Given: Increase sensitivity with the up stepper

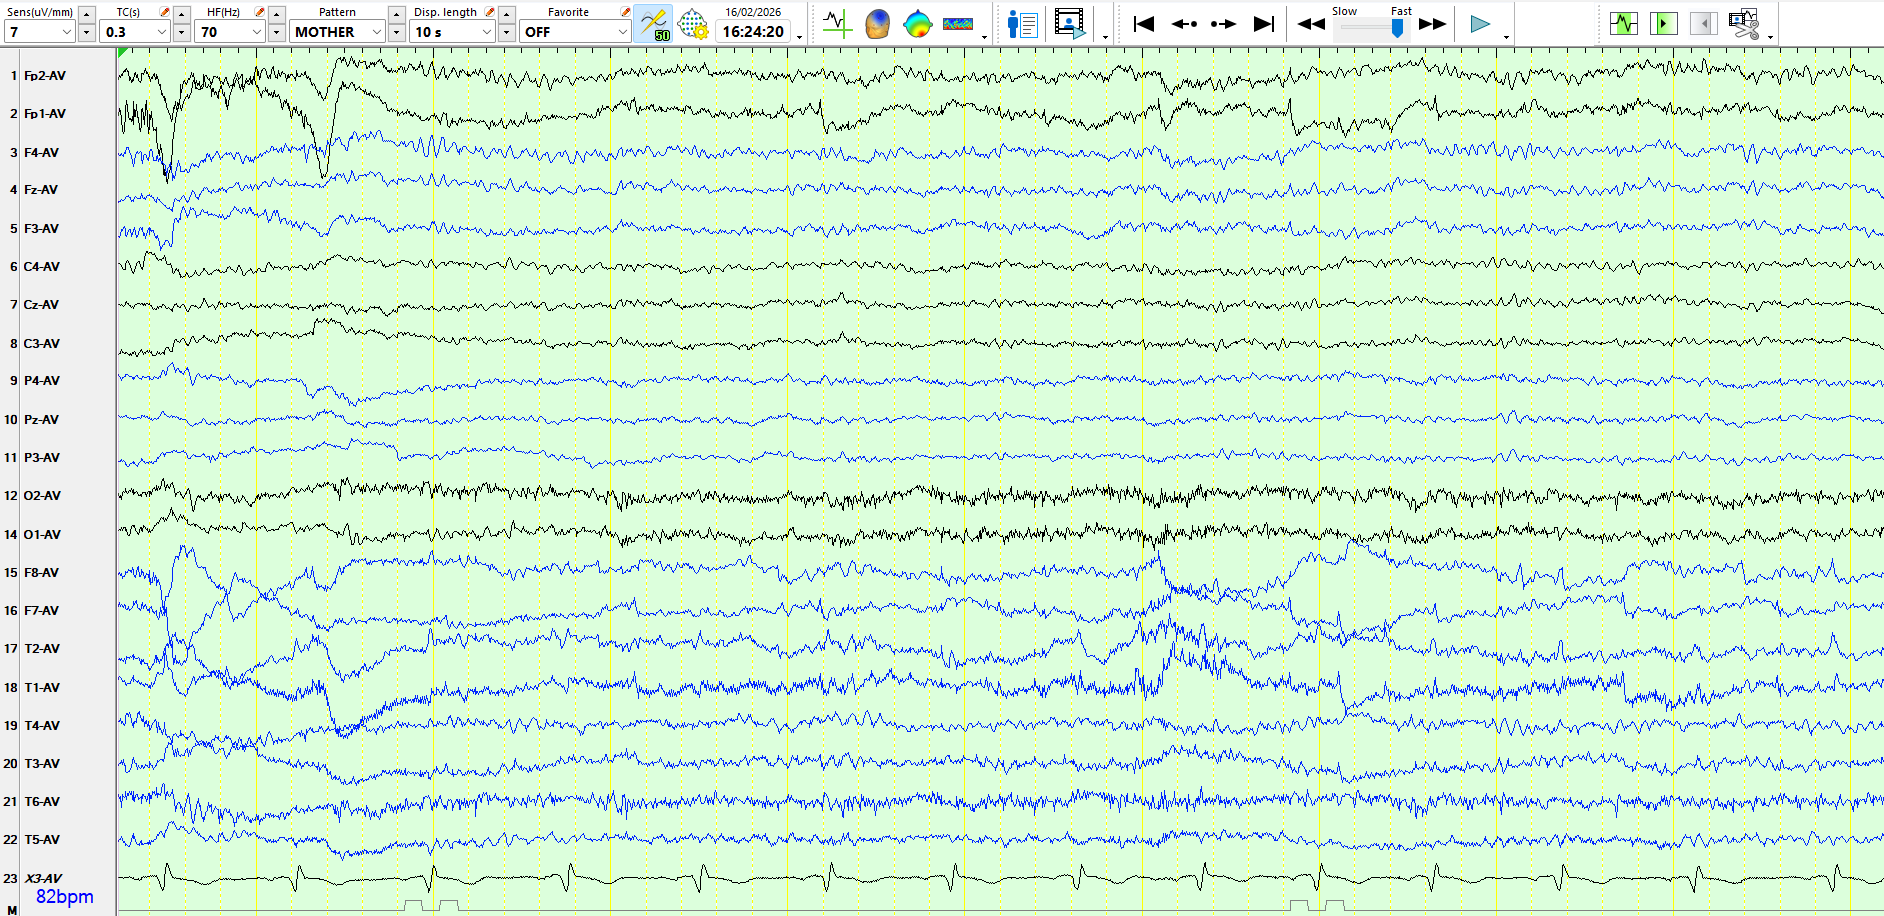Looking at the screenshot, I should click(x=87, y=14).
